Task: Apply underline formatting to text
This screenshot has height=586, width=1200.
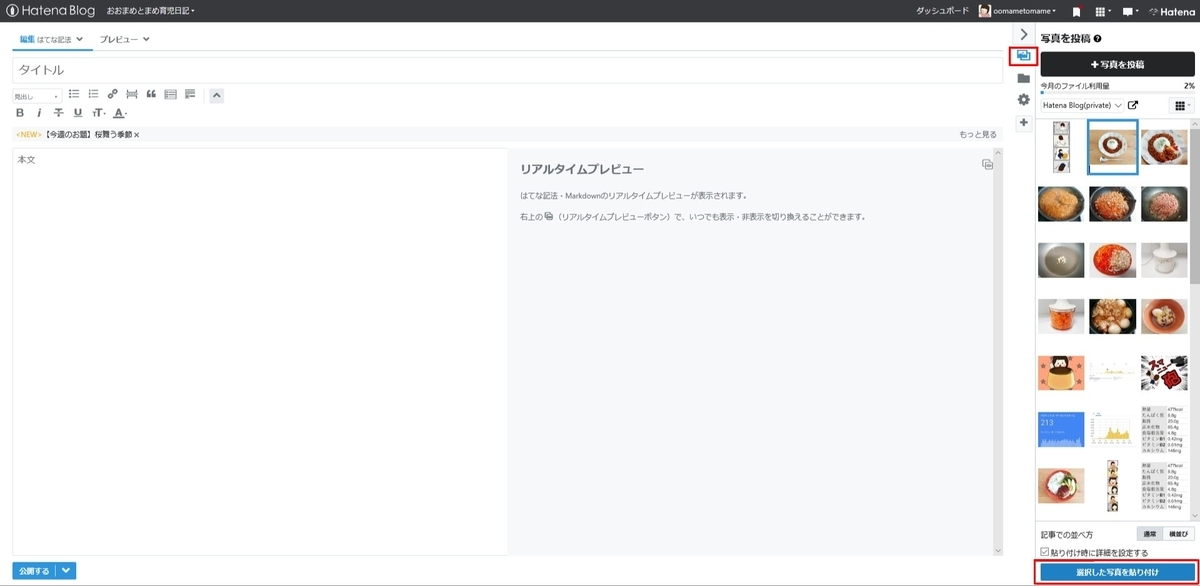Action: (78, 112)
